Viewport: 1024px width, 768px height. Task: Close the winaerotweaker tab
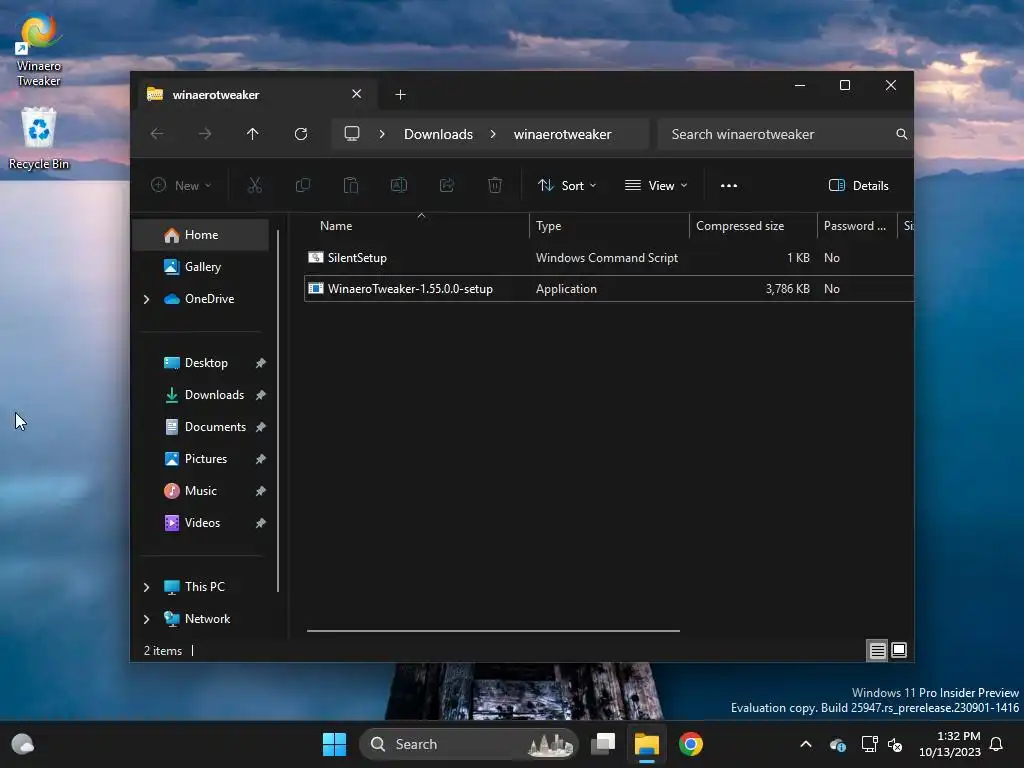(357, 94)
